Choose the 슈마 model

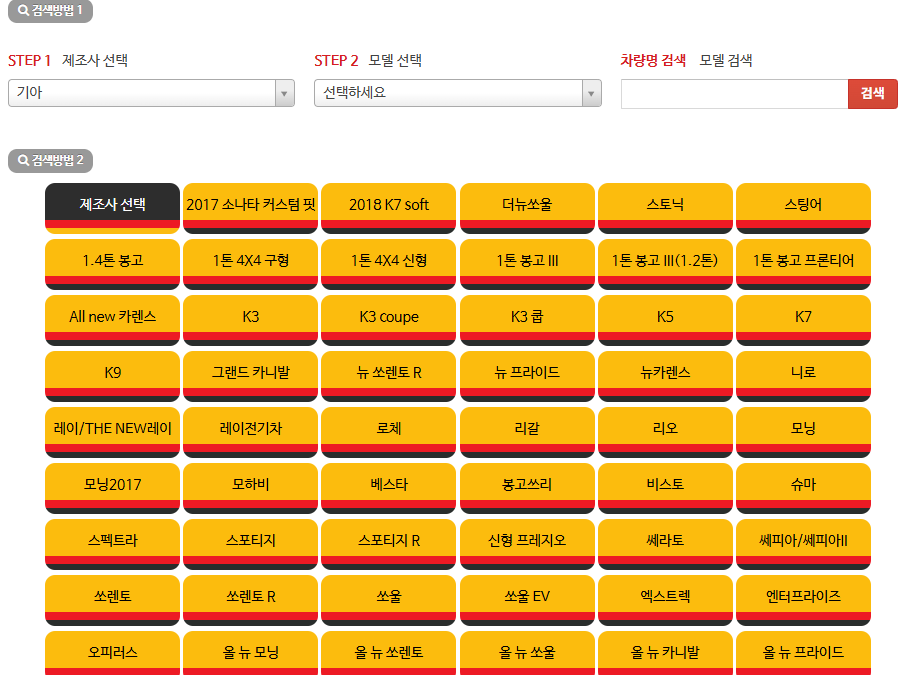pyautogui.click(x=803, y=489)
